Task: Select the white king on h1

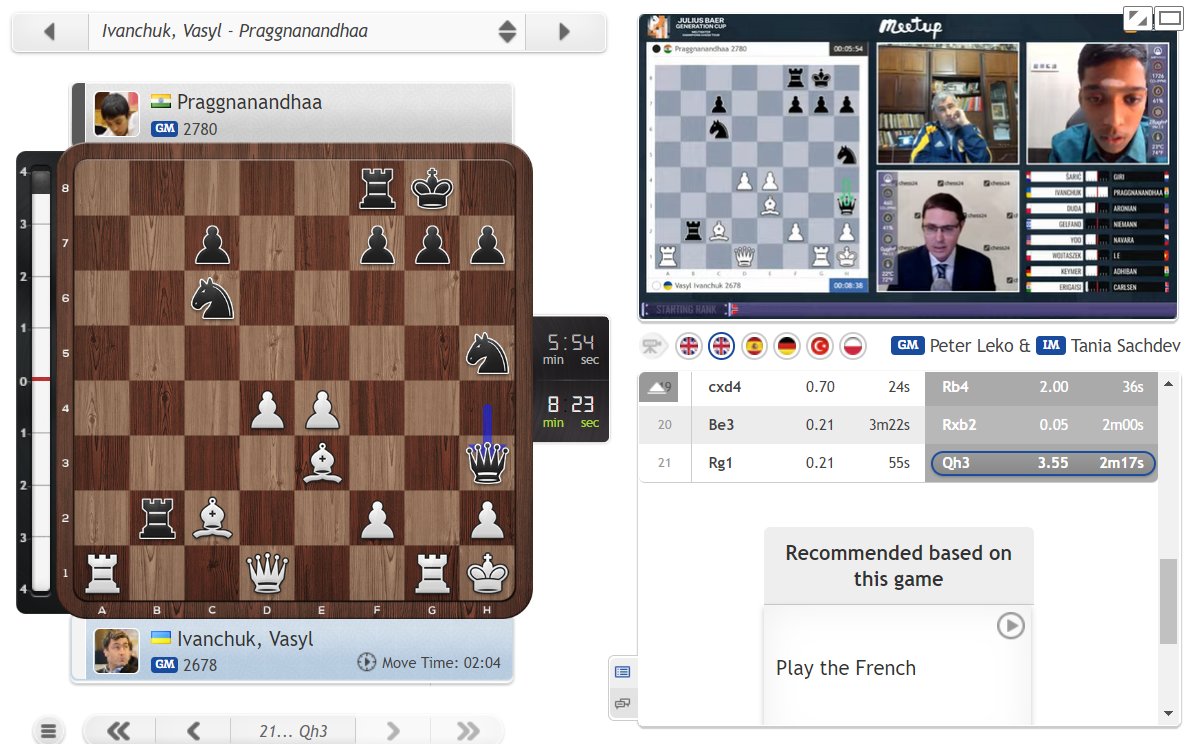Action: pos(487,573)
